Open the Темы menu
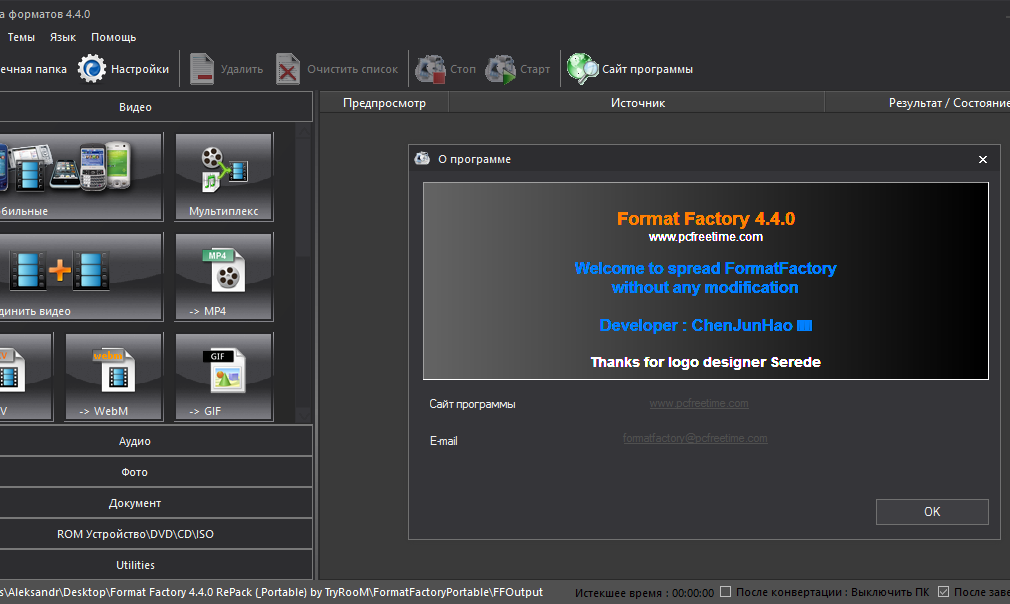 21,37
